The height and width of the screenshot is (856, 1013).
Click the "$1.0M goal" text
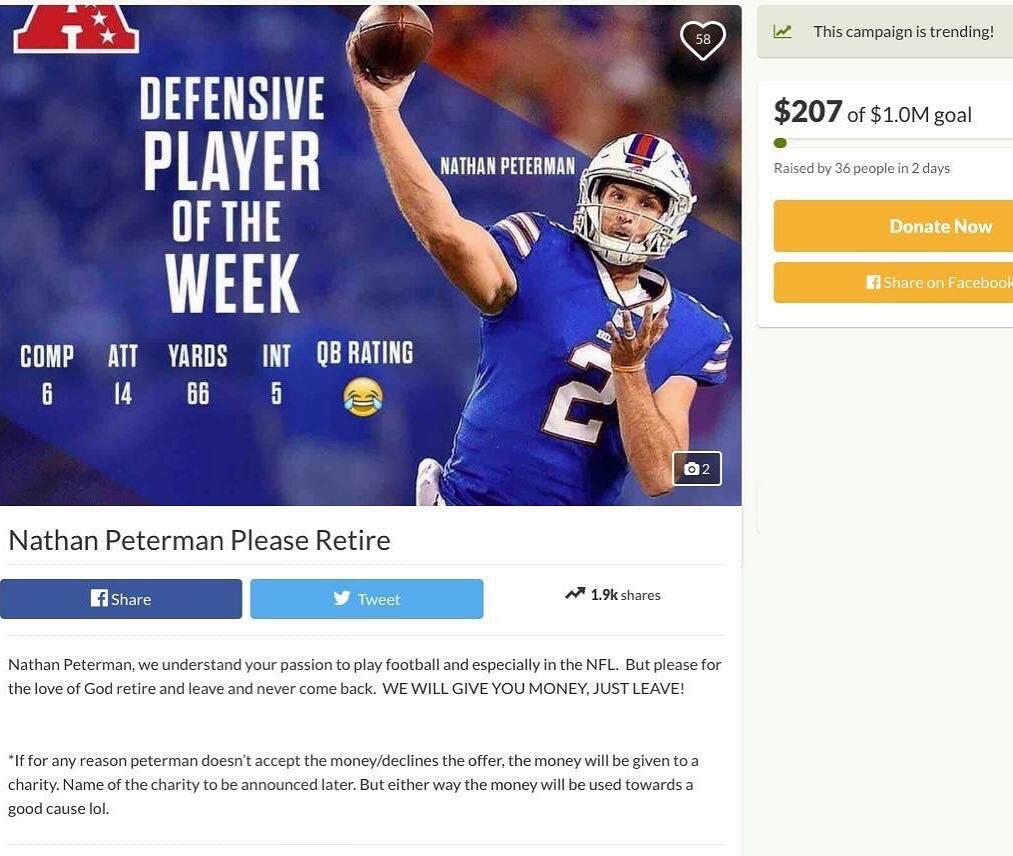920,115
